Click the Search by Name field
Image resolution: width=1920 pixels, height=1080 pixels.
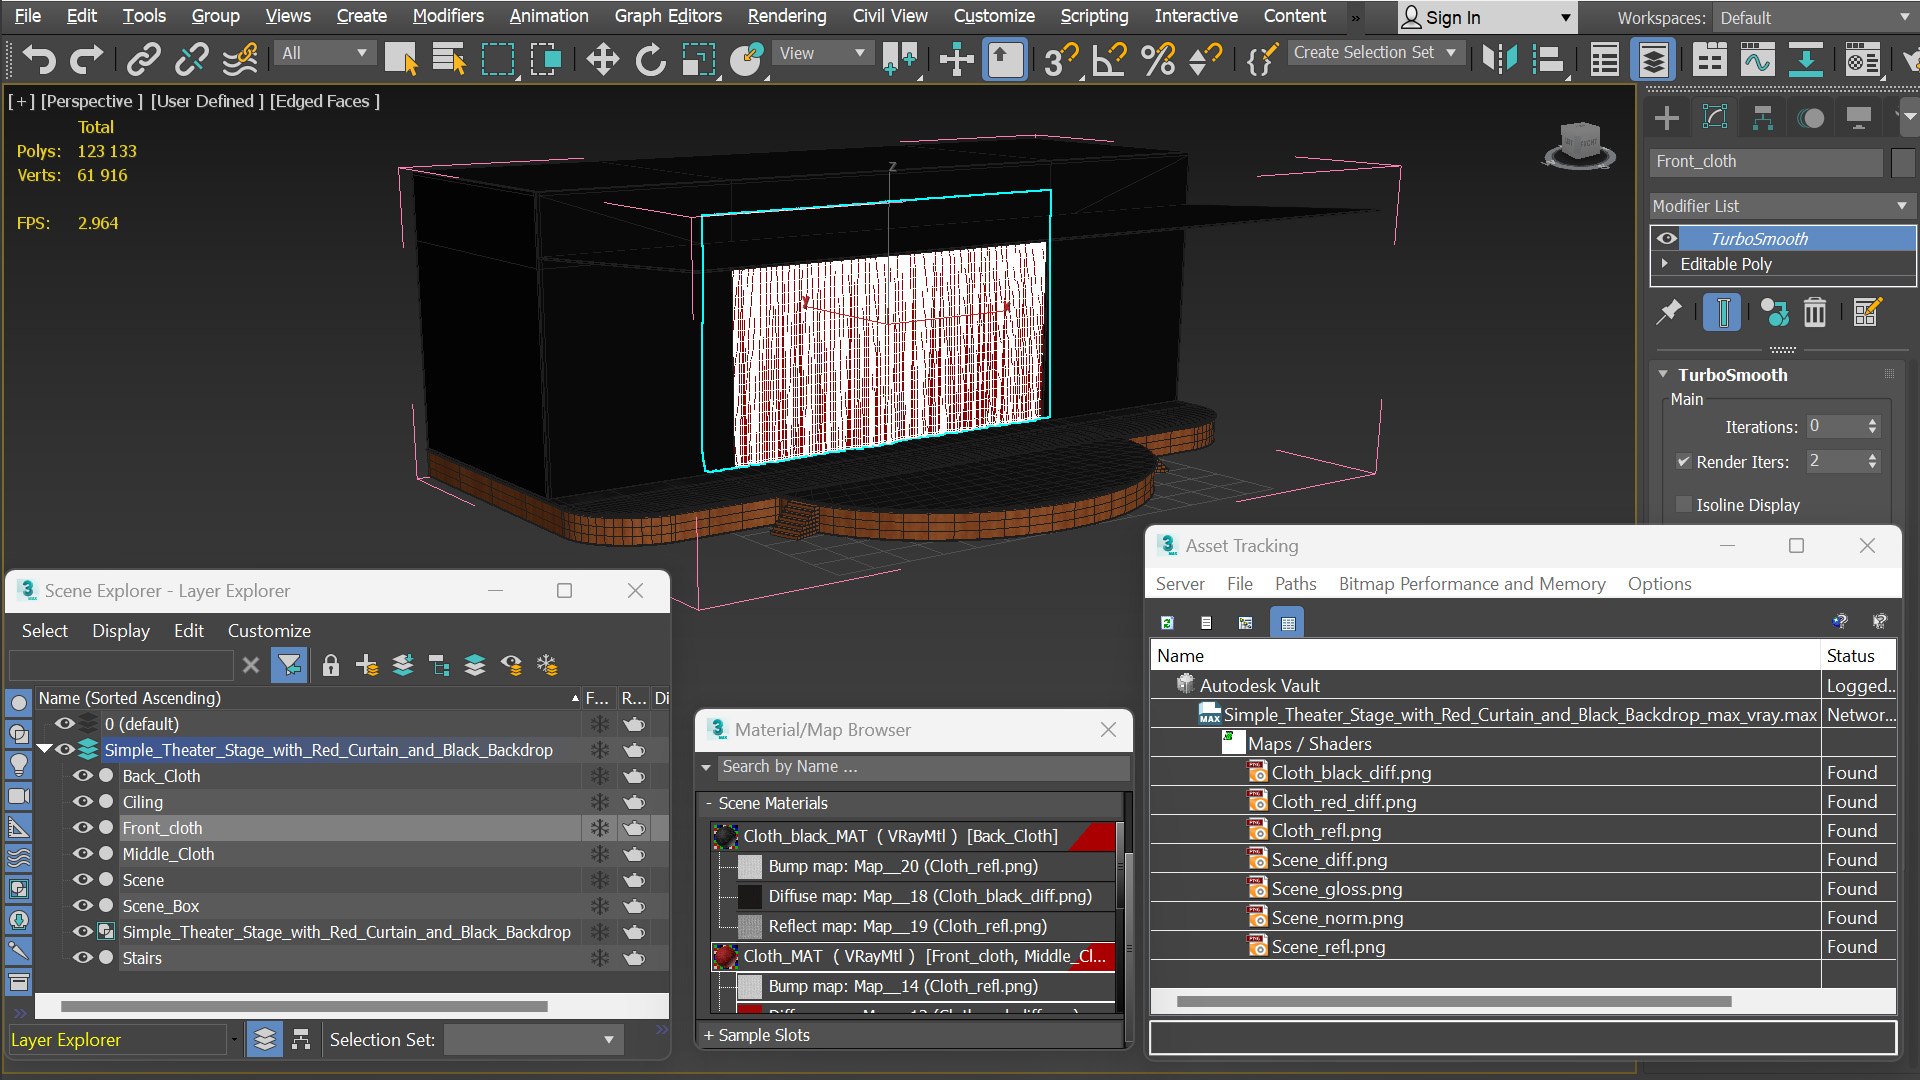pyautogui.click(x=921, y=767)
